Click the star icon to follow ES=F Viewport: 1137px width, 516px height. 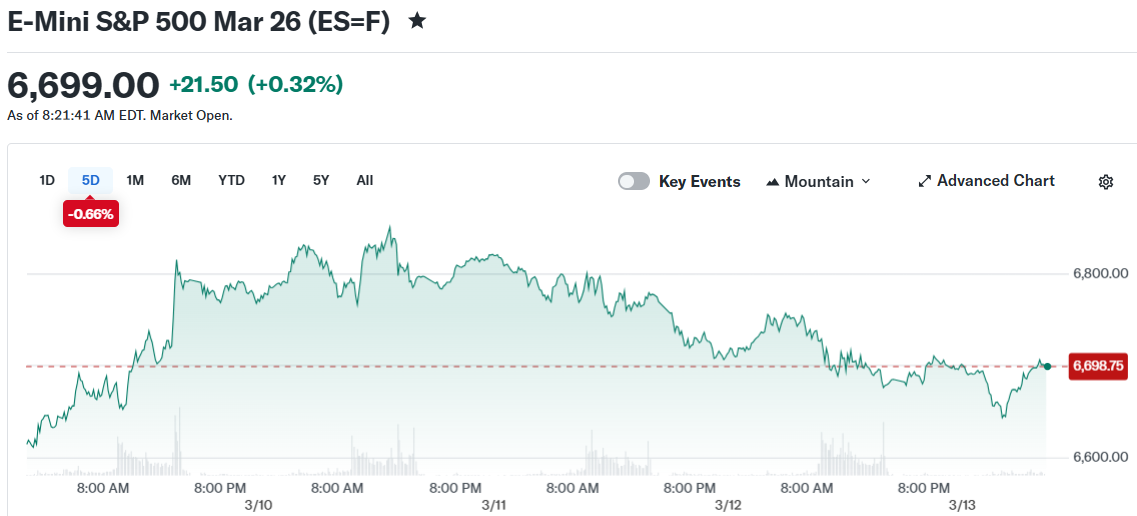tap(417, 21)
